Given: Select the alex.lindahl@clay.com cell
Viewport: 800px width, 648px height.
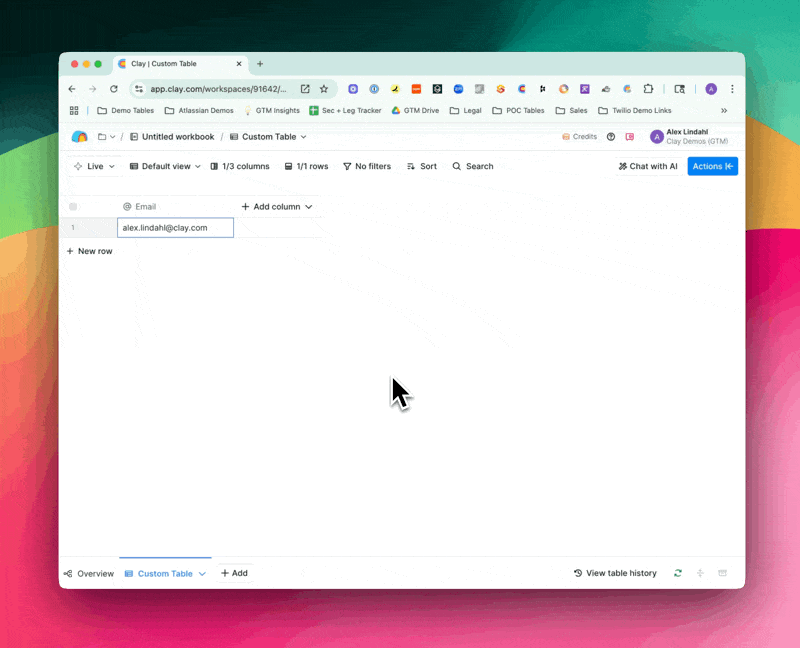Looking at the screenshot, I should (176, 228).
